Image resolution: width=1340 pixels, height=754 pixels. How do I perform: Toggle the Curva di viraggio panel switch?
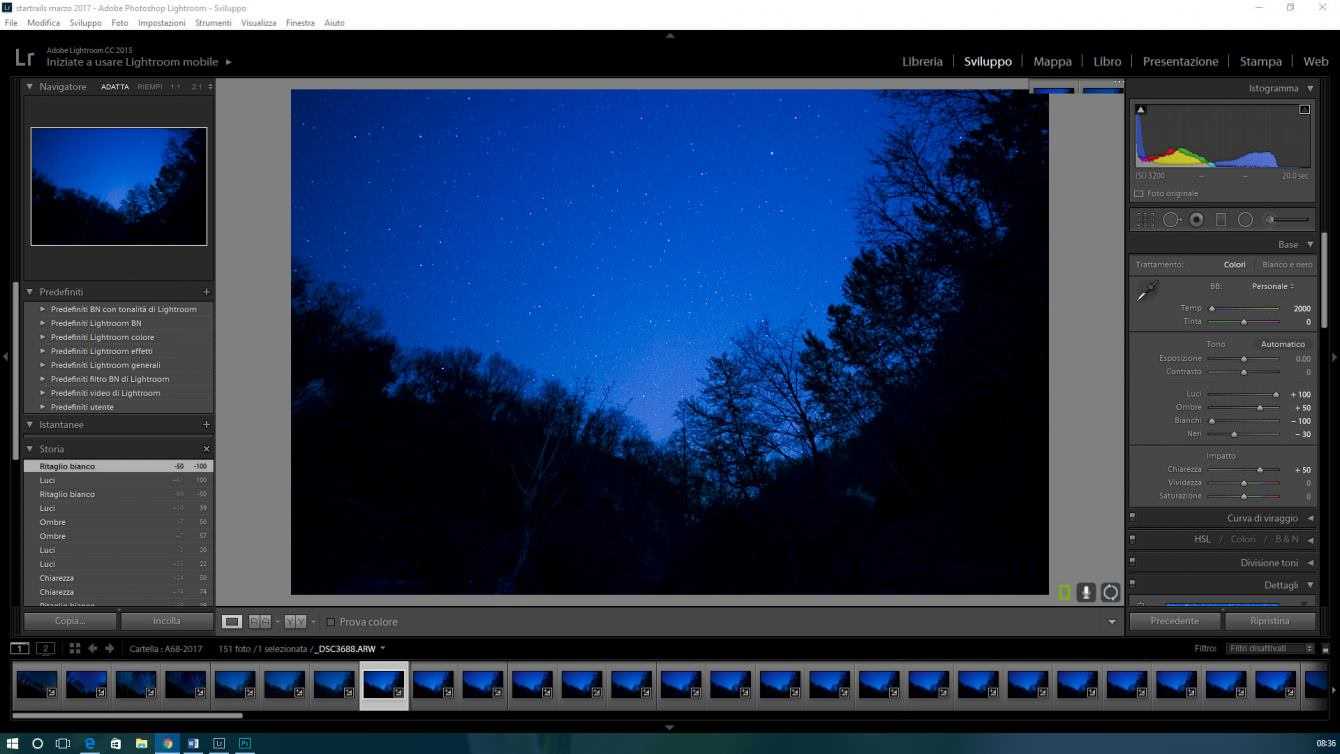[x=1132, y=517]
